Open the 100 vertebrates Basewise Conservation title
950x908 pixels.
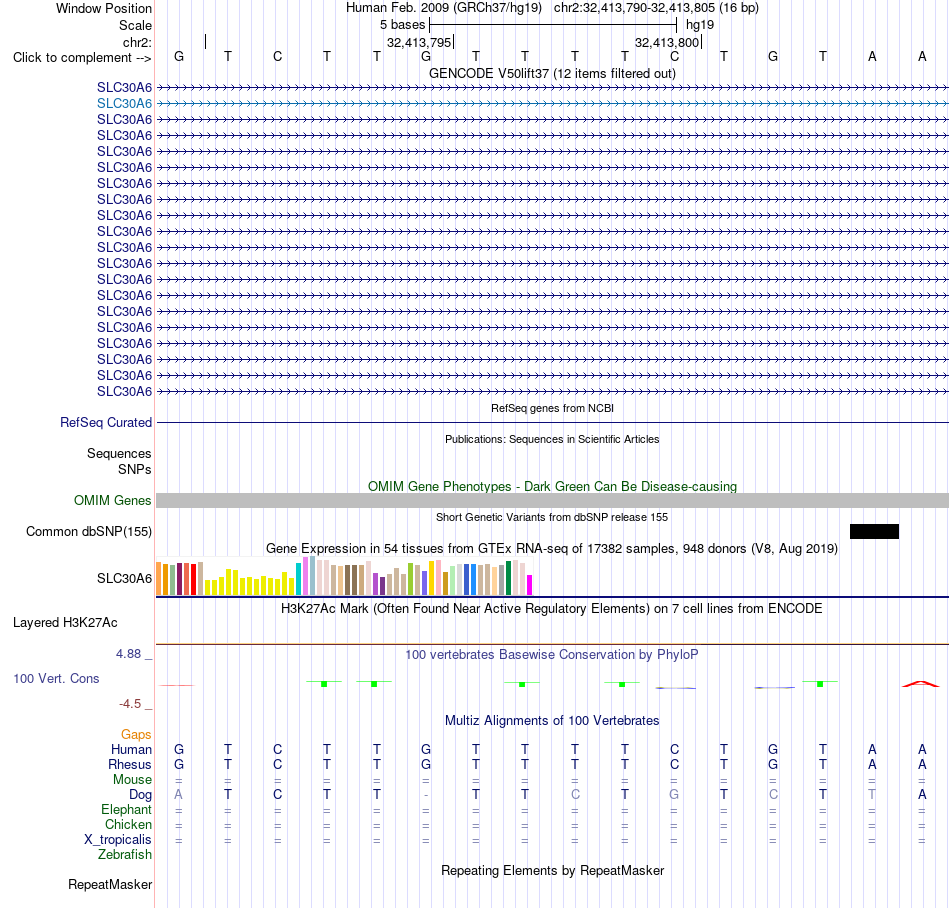point(552,654)
